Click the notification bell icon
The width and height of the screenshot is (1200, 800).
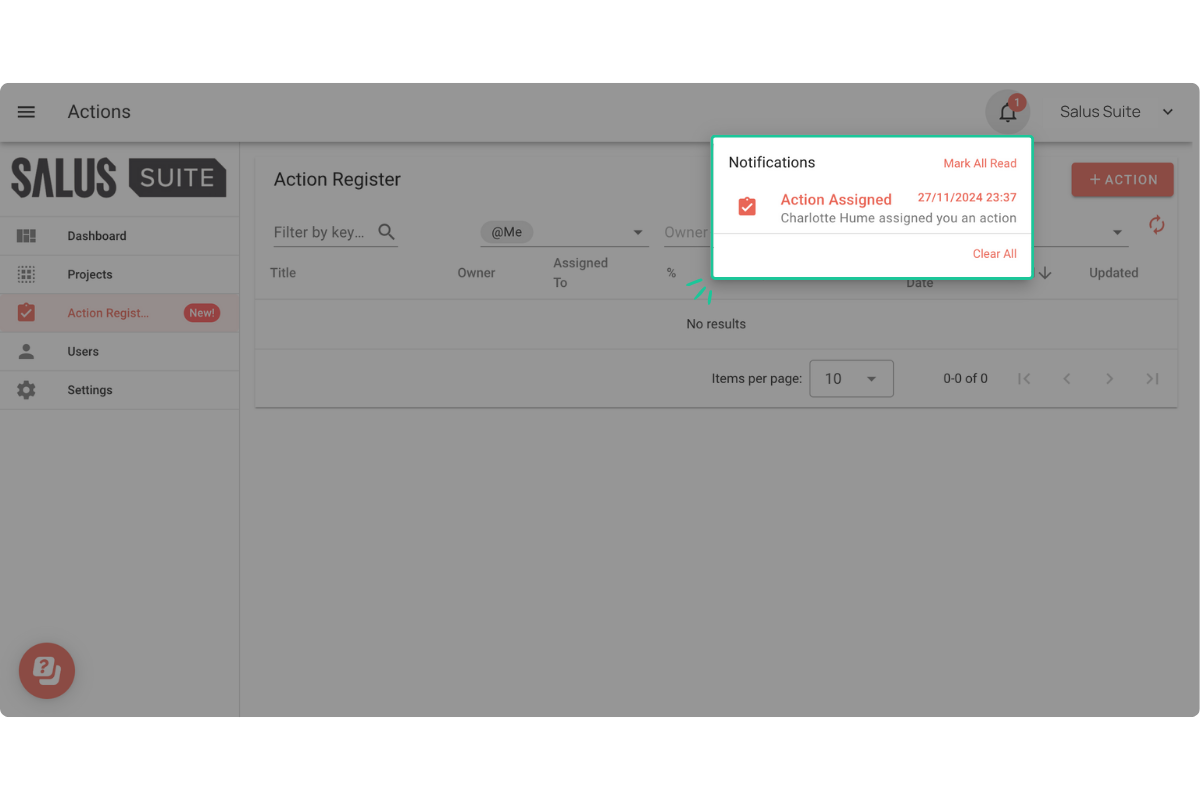coord(1007,112)
